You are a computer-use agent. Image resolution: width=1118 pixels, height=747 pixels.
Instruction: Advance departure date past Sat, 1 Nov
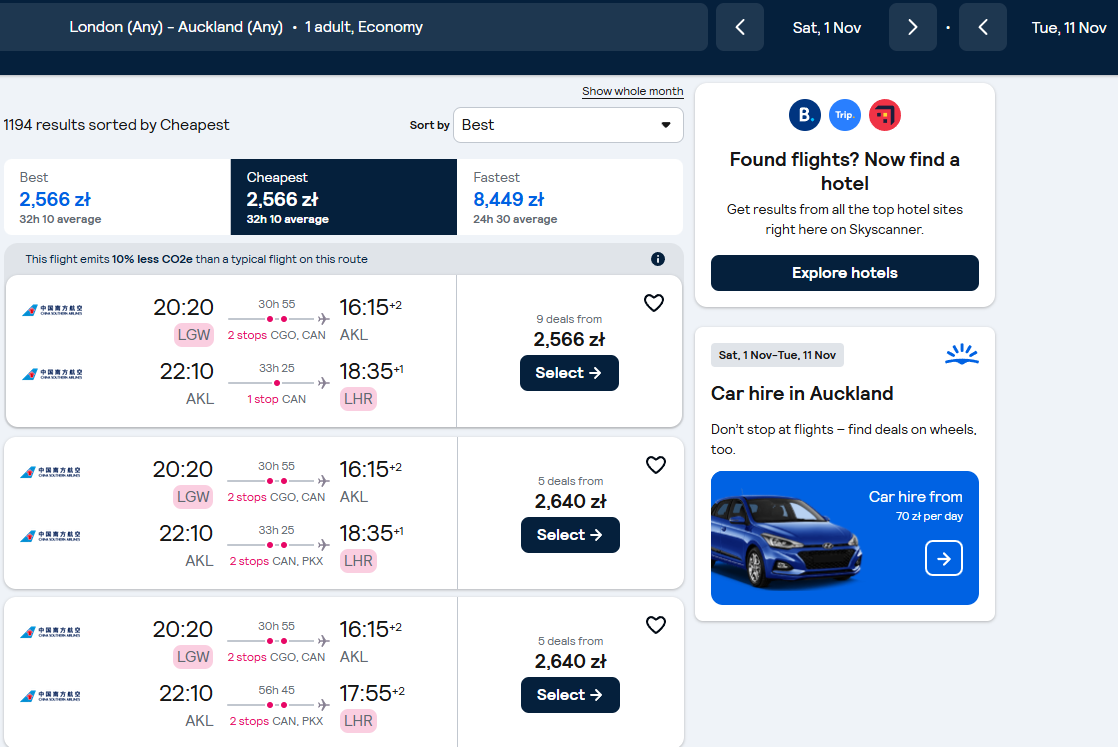click(913, 27)
